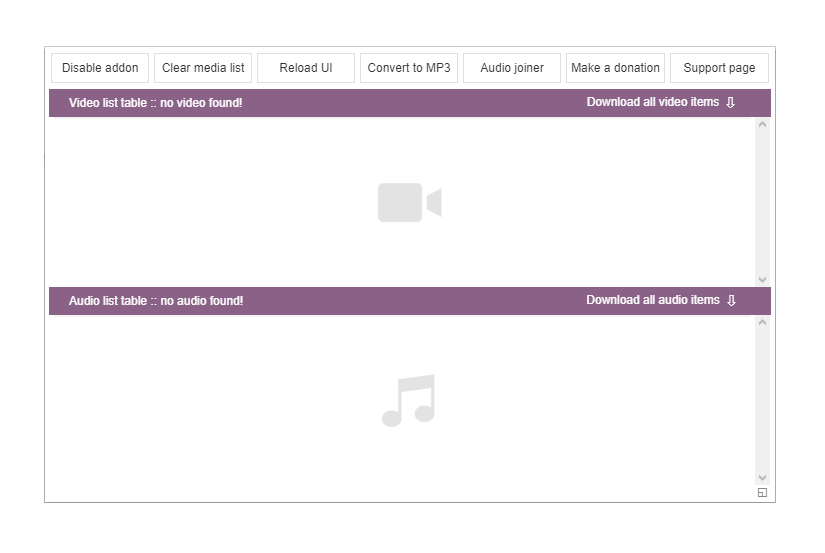Click the audio list scrollbar track
This screenshot has height=553, width=825.
(762, 400)
